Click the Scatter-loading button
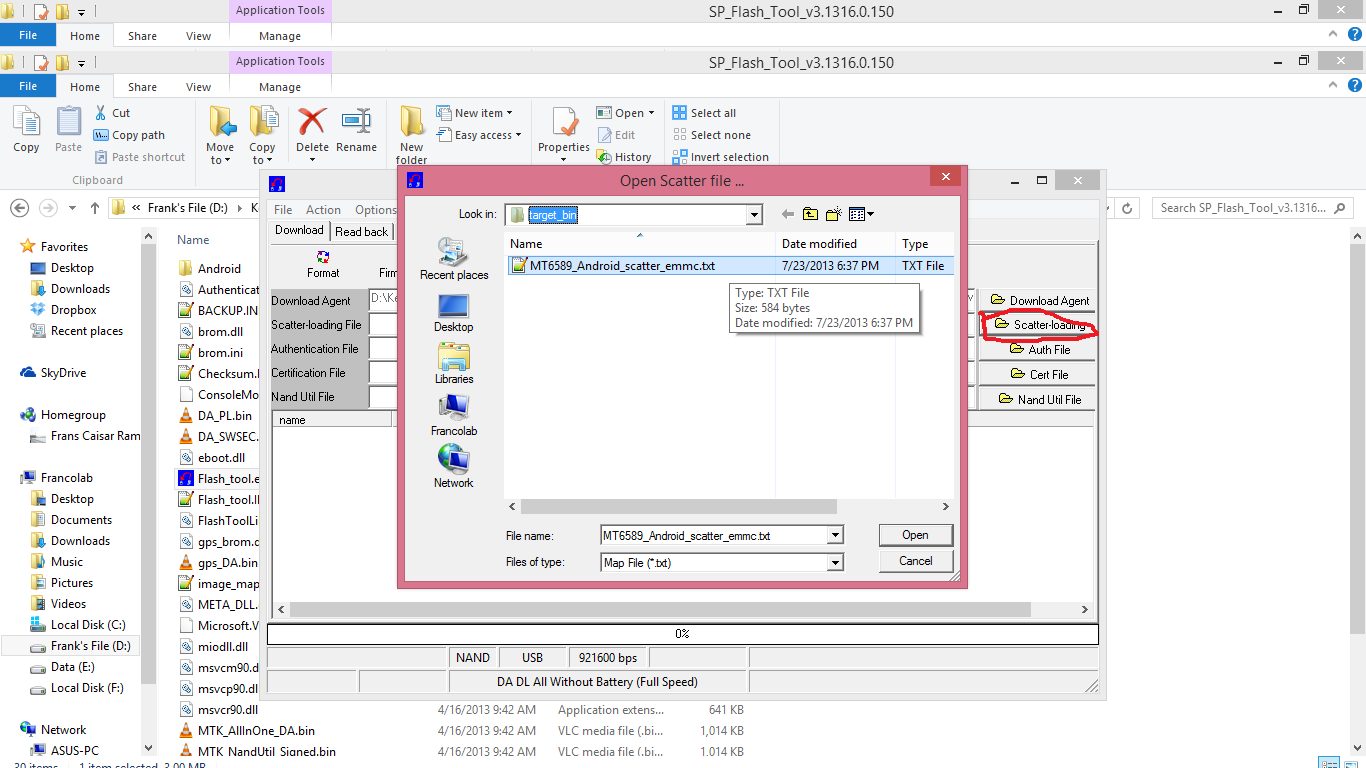Viewport: 1366px width, 768px height. tap(1038, 325)
